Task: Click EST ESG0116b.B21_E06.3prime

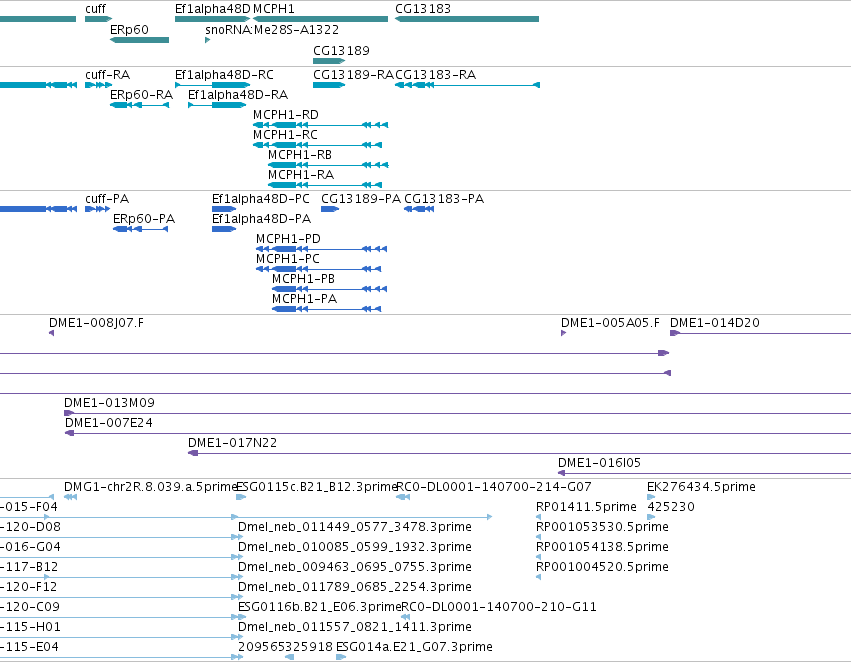Action: click(x=319, y=607)
